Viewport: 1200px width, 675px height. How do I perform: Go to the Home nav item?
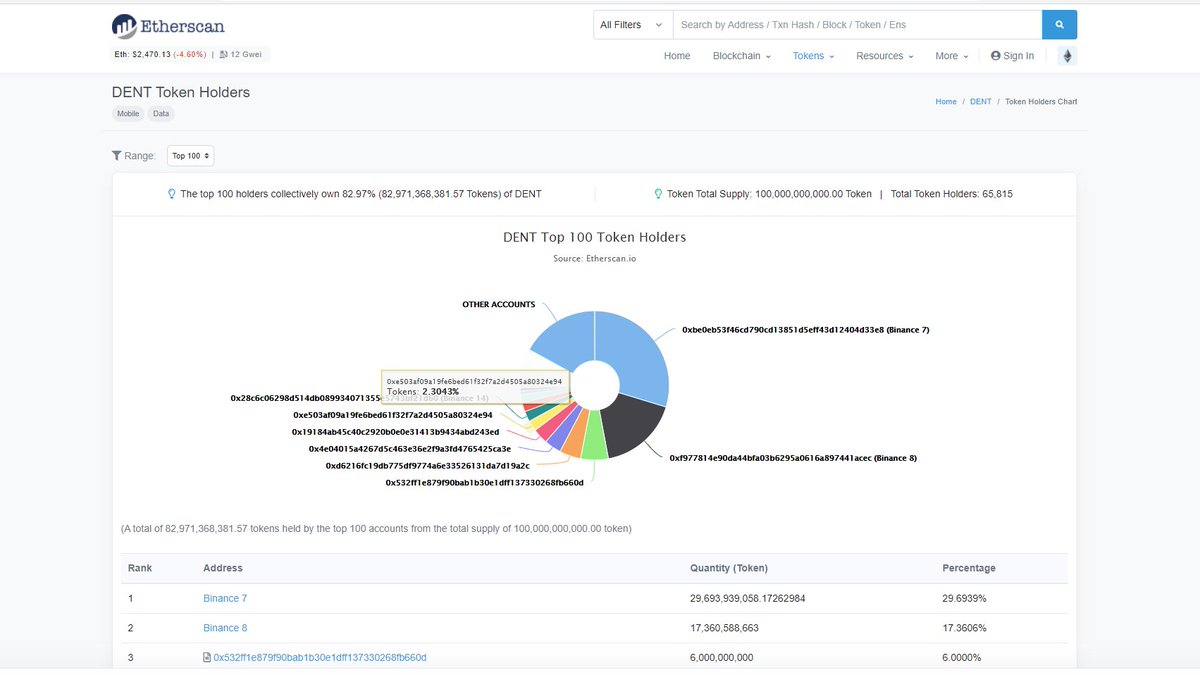677,56
